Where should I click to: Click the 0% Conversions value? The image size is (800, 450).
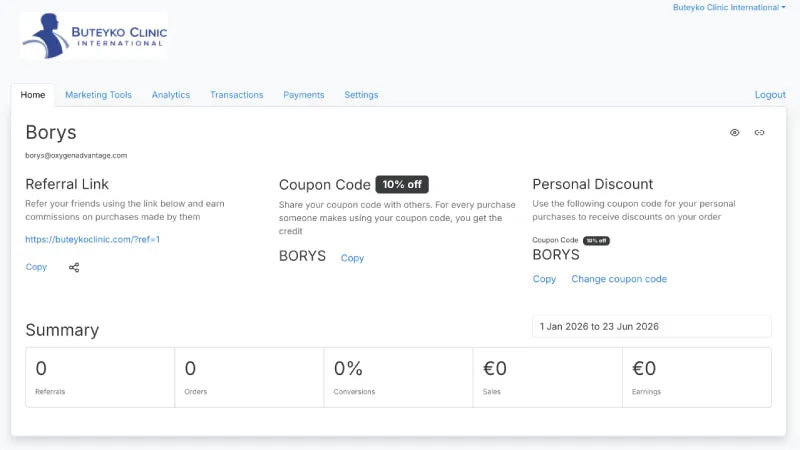348,368
